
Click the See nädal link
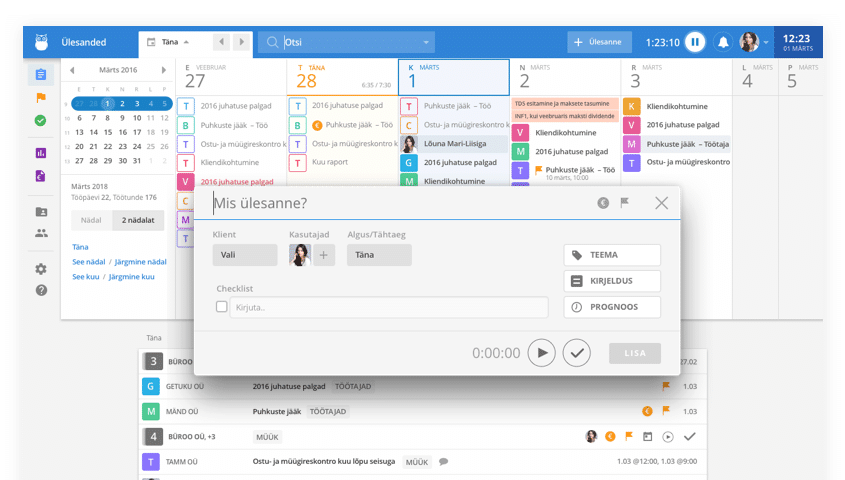click(x=89, y=262)
